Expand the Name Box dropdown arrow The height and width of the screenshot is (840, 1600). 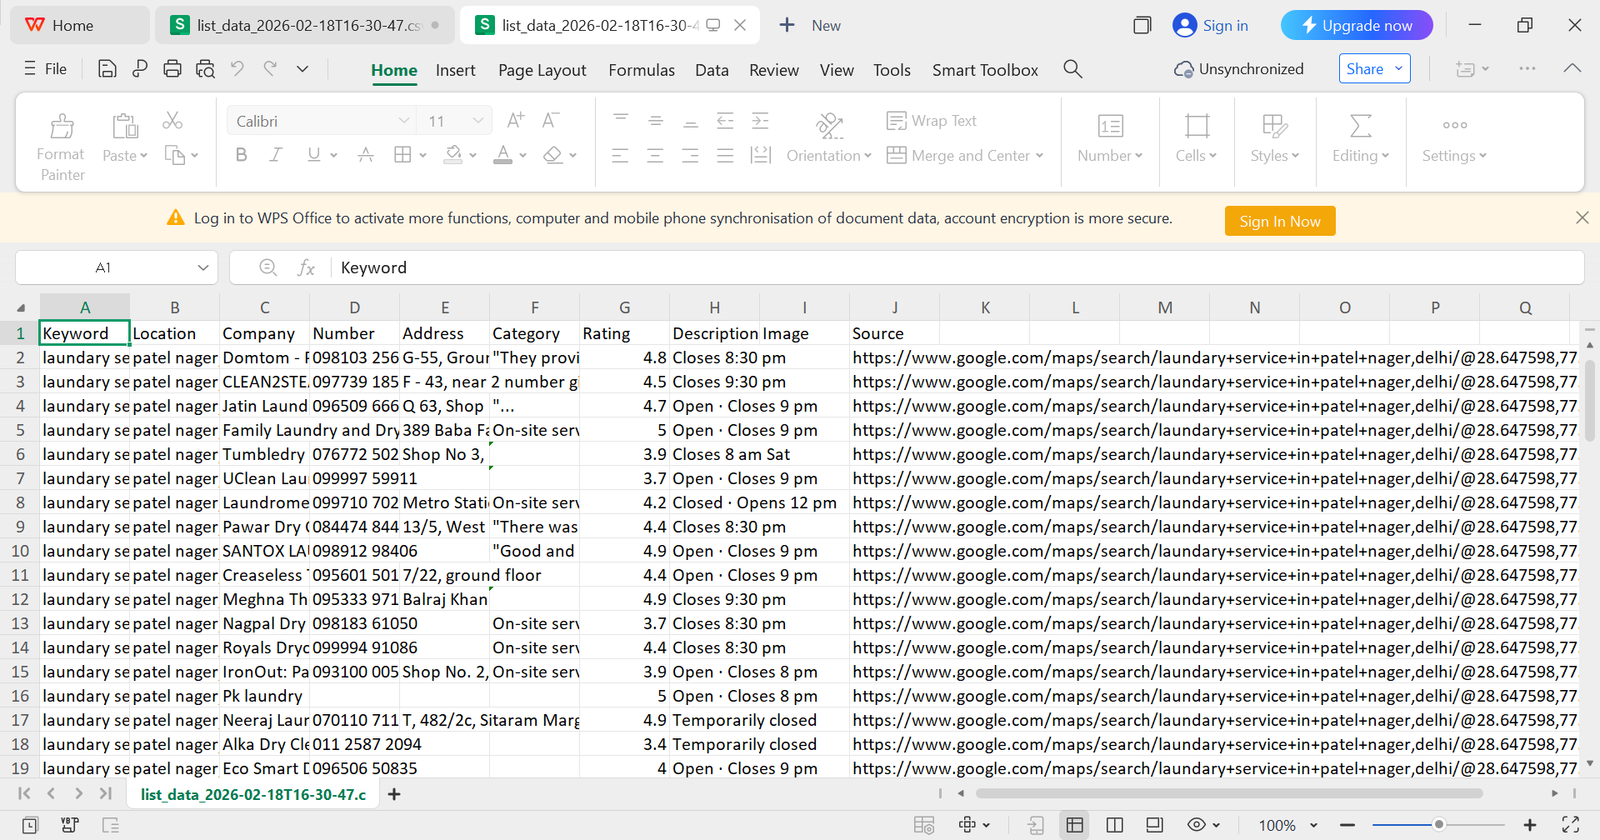coord(203,268)
